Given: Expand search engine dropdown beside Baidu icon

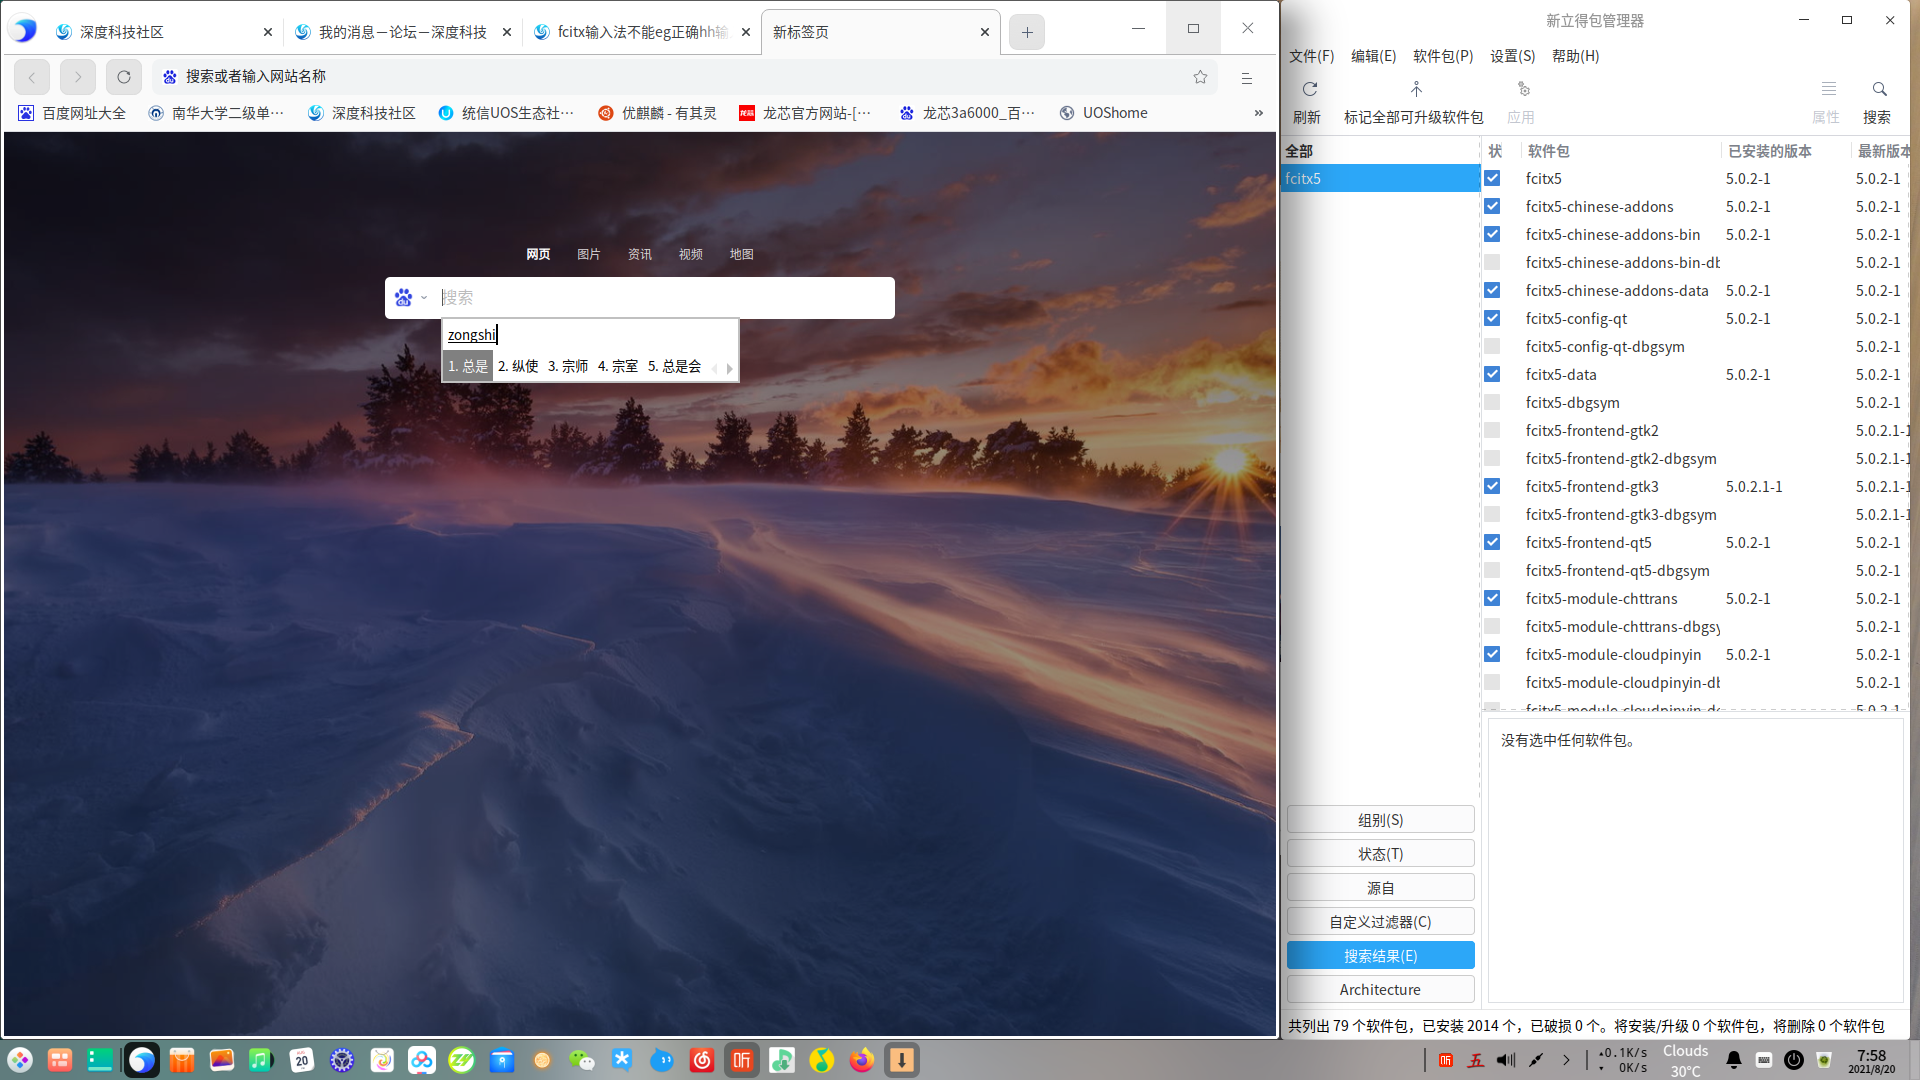Looking at the screenshot, I should 424,298.
